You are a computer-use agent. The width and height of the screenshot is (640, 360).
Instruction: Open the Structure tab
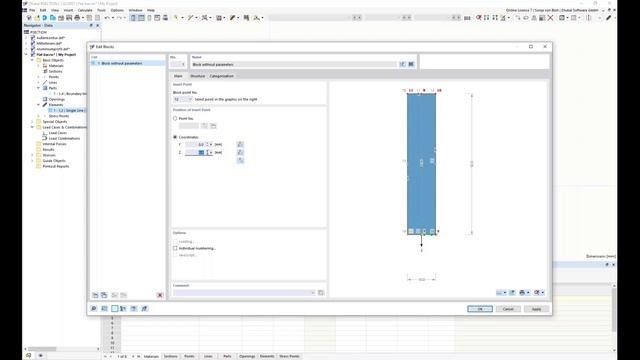(198, 76)
